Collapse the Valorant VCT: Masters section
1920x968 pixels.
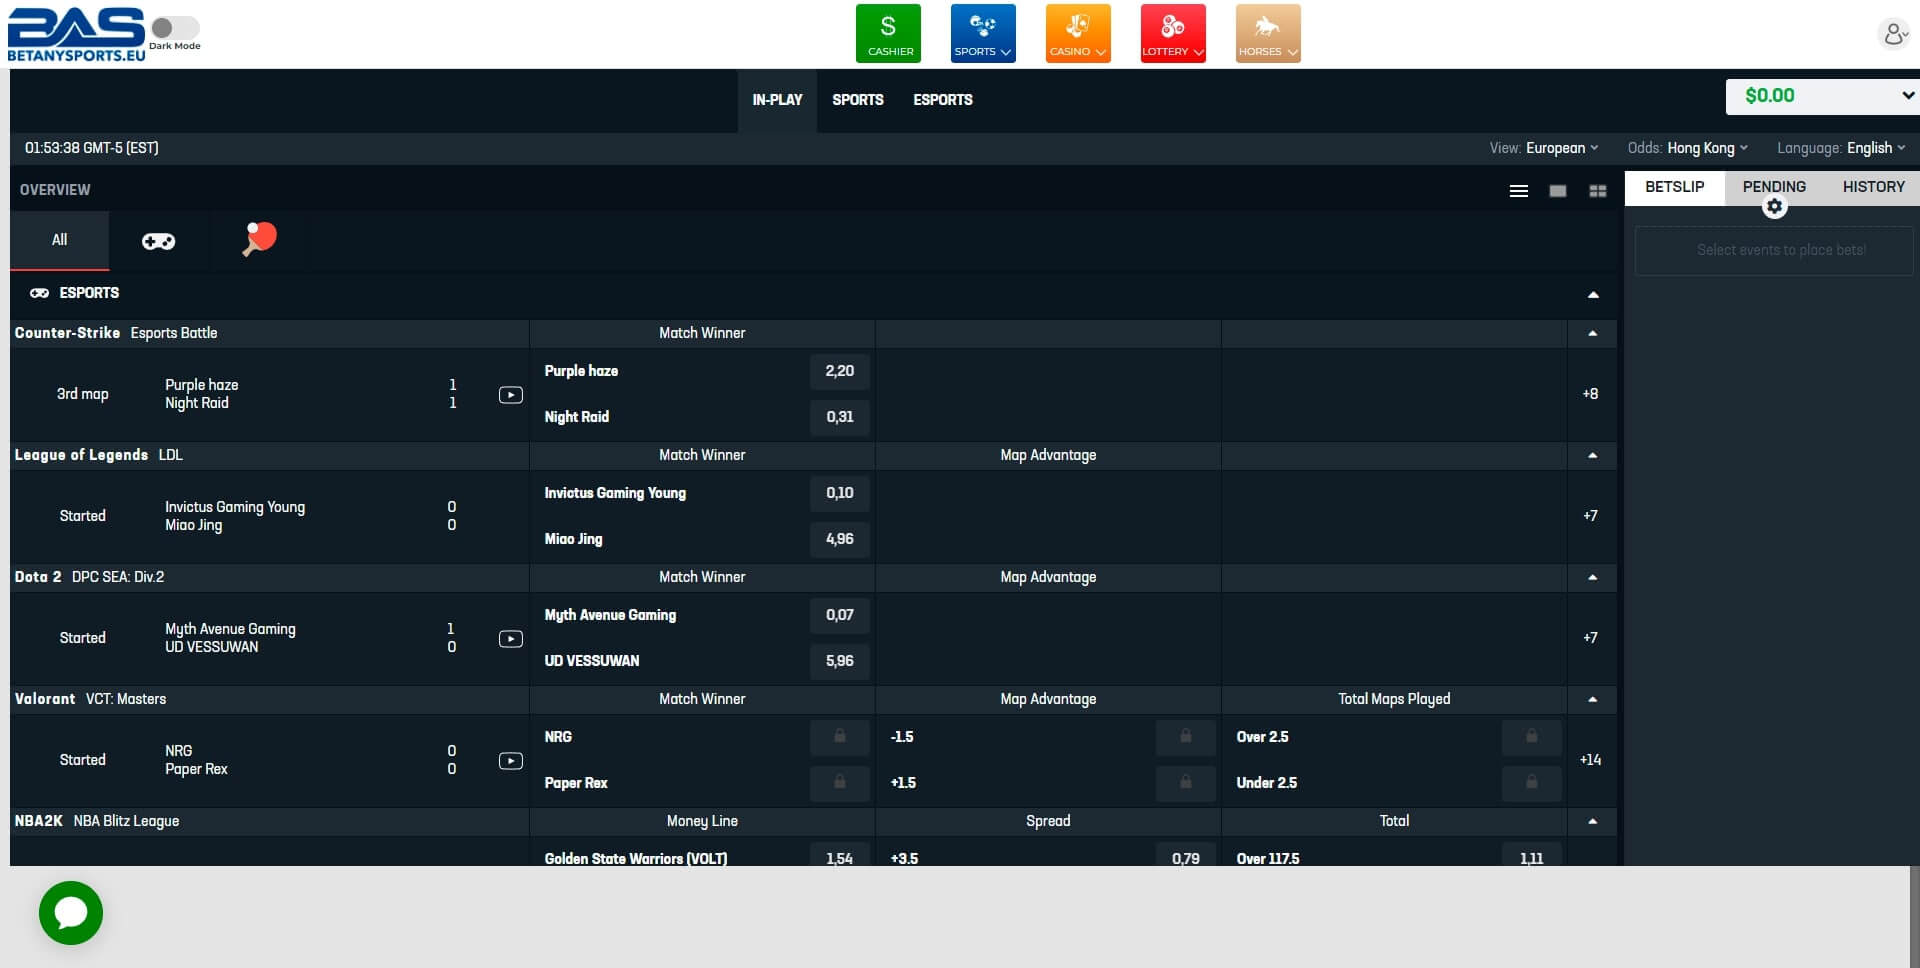click(x=1592, y=700)
